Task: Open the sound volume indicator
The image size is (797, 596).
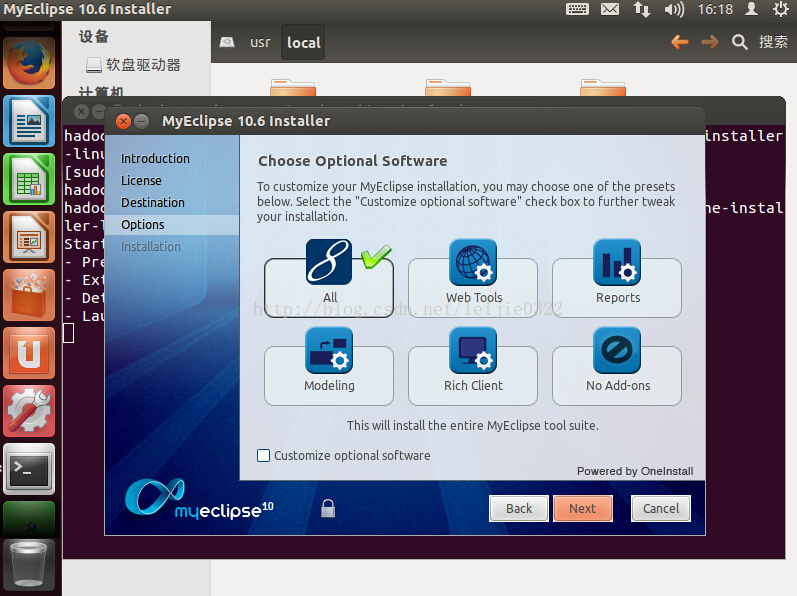Action: pyautogui.click(x=674, y=9)
